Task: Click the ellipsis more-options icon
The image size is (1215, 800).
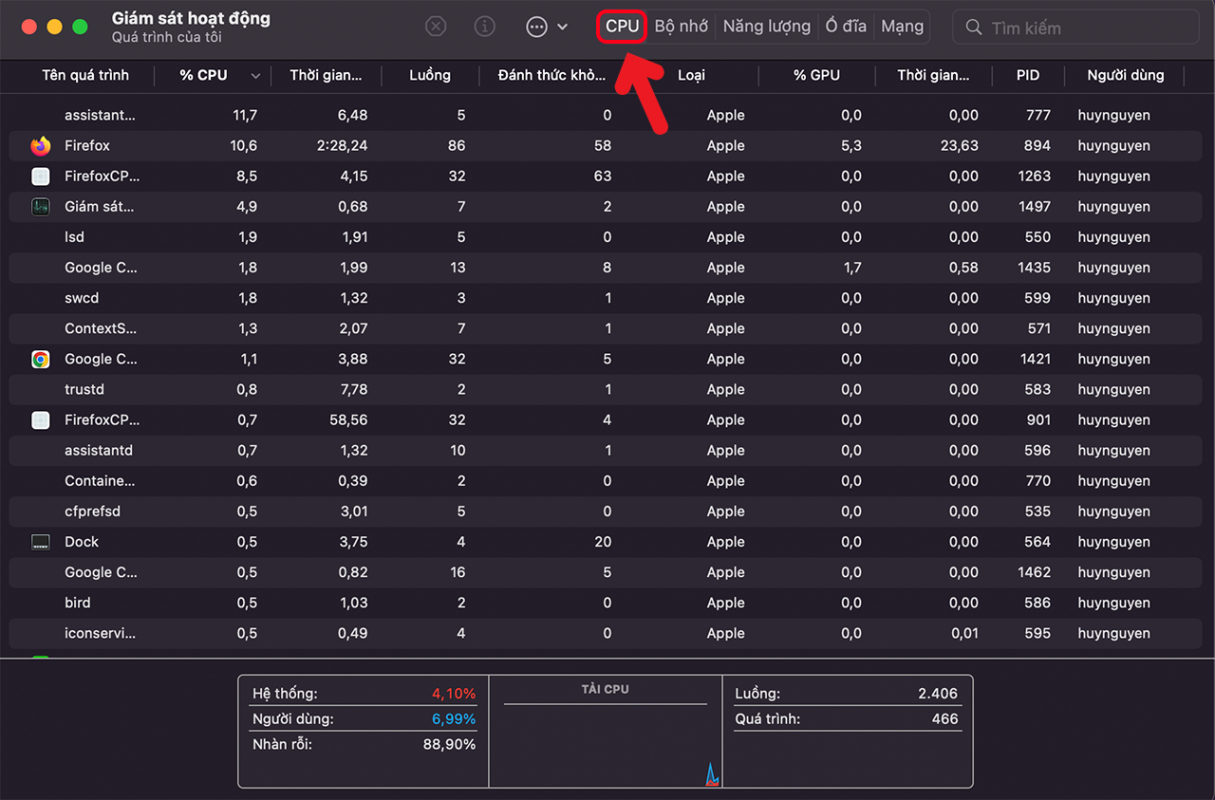Action: tap(537, 27)
